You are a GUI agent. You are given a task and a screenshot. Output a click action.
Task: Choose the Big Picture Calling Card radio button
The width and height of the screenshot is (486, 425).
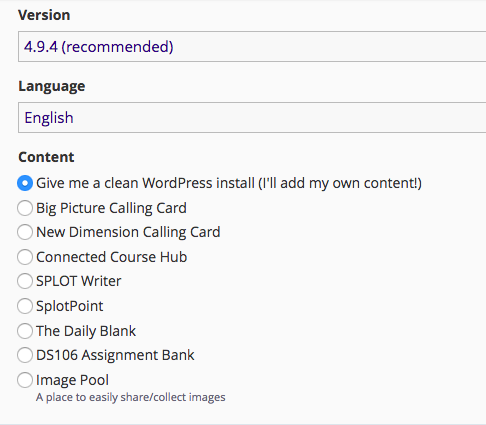(x=25, y=208)
